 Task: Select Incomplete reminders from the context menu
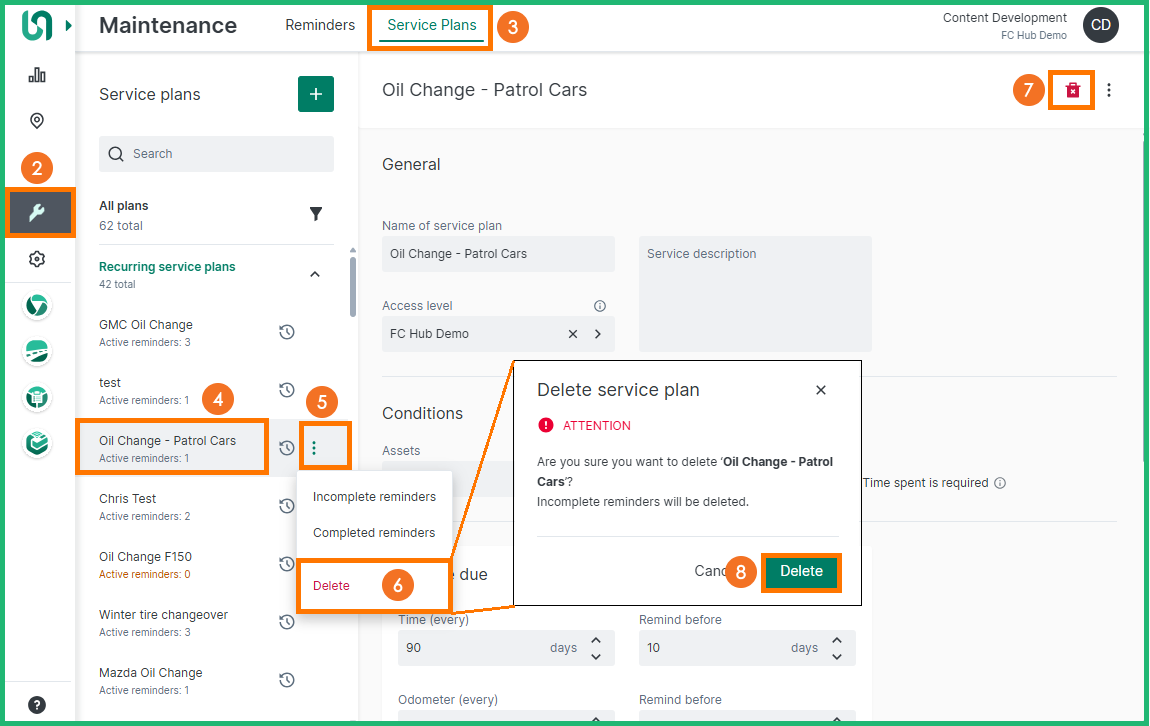(374, 497)
